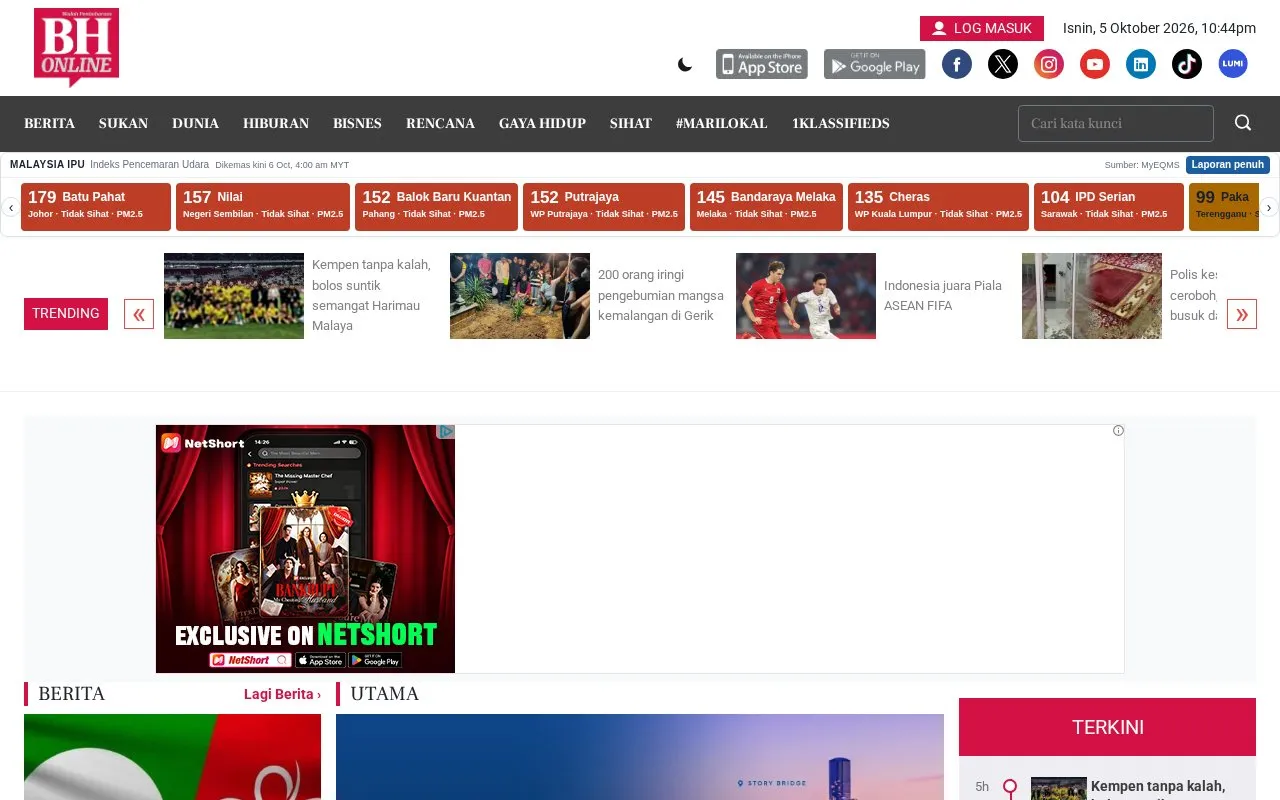This screenshot has width=1280, height=800.
Task: Open the TERKINI section header
Action: pos(1107,727)
